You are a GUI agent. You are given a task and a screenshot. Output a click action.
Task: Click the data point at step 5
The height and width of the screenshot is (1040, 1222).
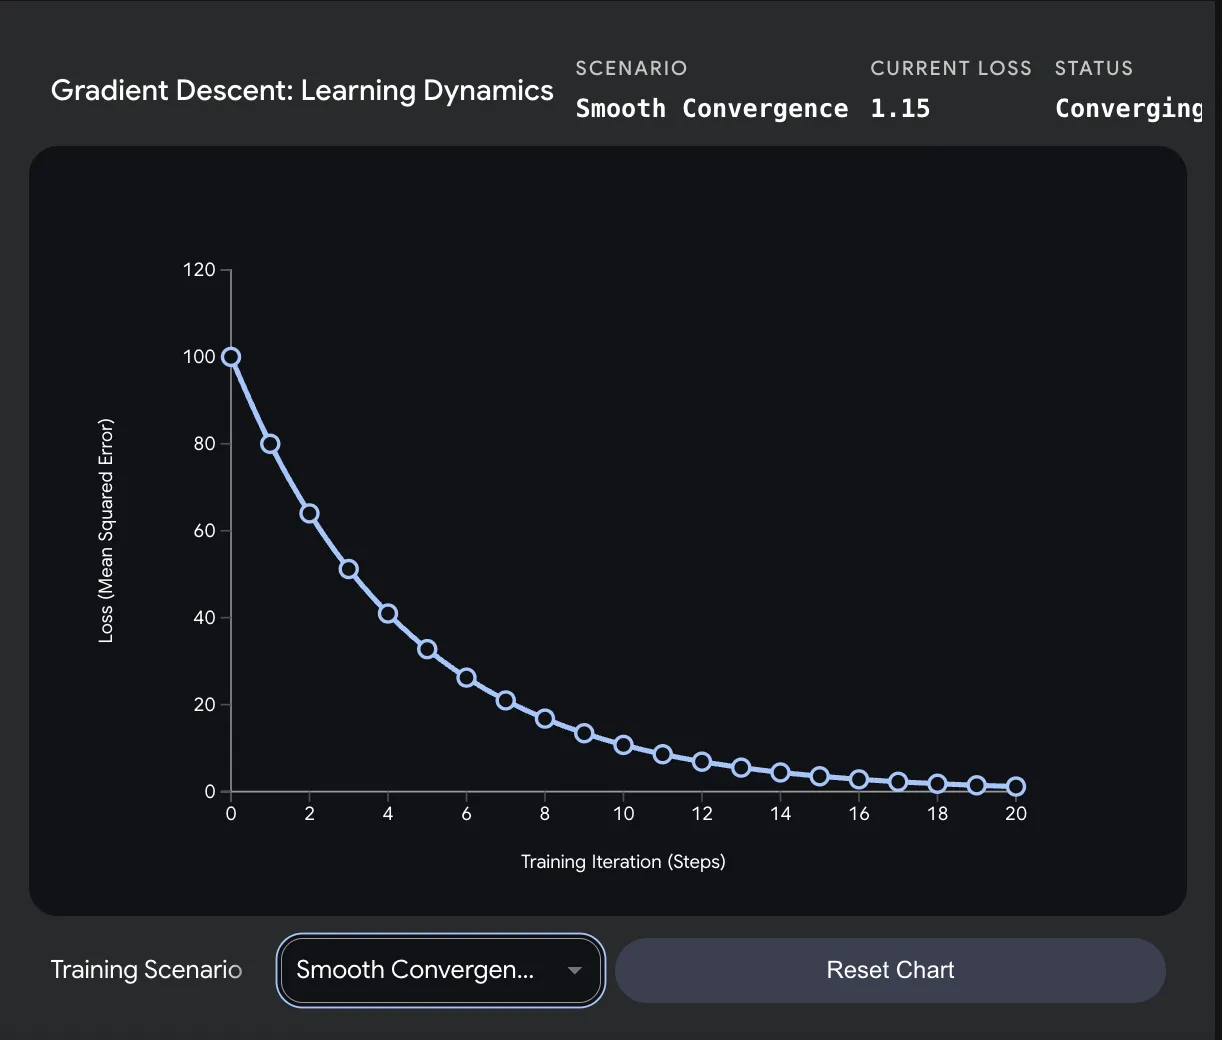[427, 649]
